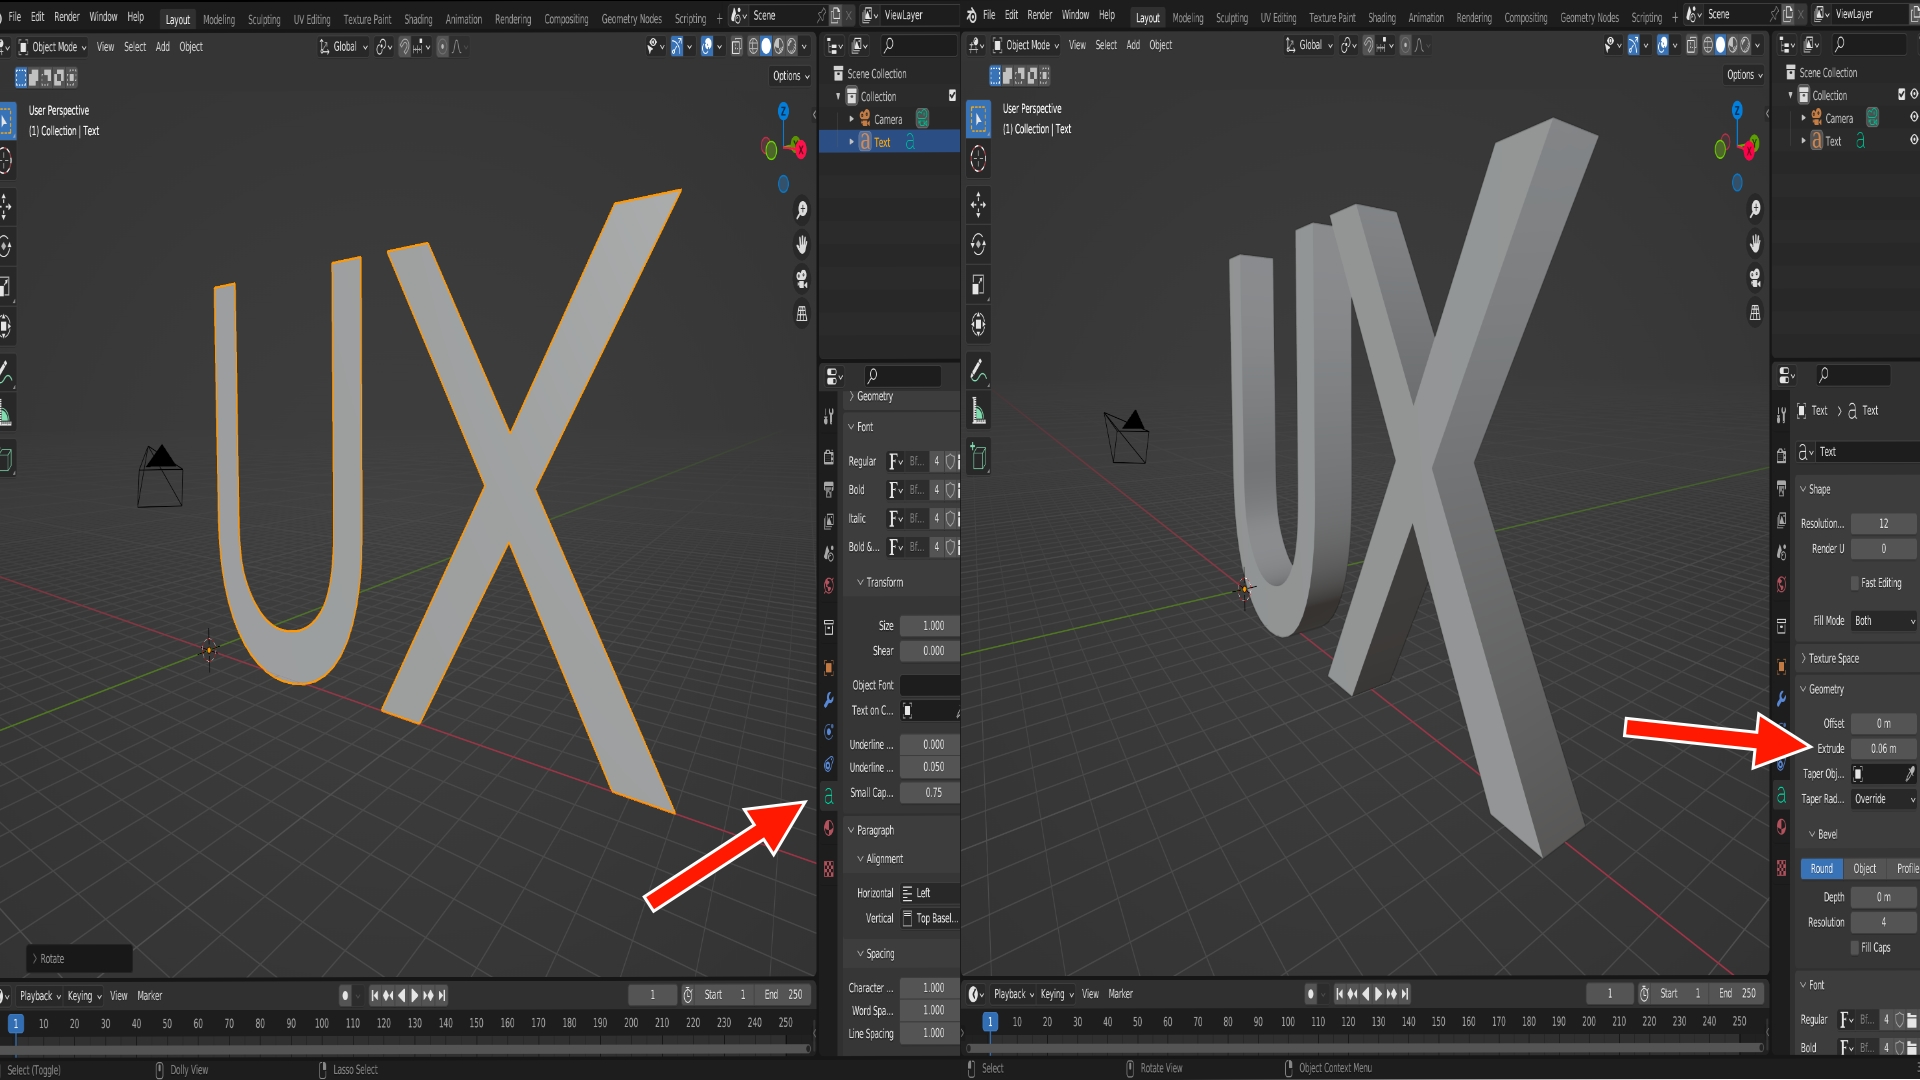Click the pan hand icon in right viewport
The width and height of the screenshot is (1920, 1080).
(1755, 243)
